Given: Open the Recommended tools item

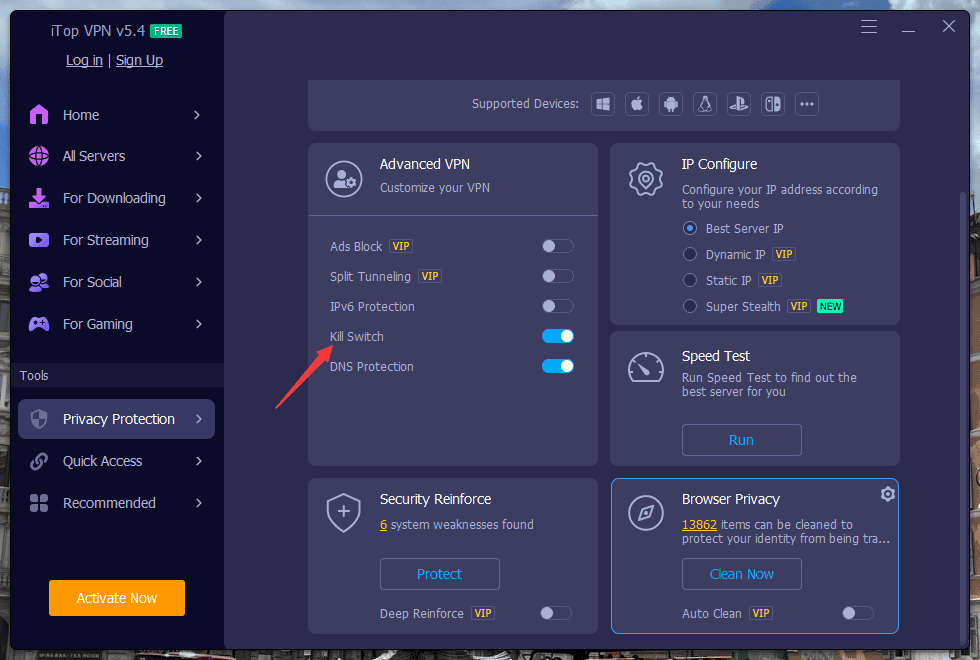Looking at the screenshot, I should point(116,503).
